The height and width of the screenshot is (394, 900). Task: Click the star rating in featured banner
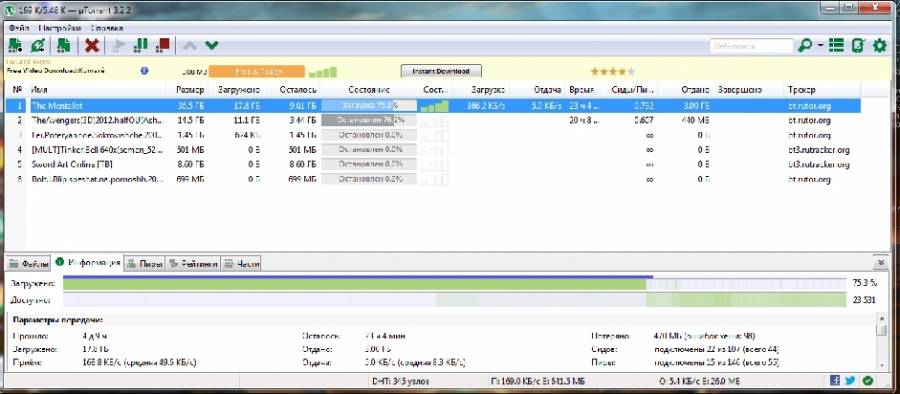[x=612, y=71]
